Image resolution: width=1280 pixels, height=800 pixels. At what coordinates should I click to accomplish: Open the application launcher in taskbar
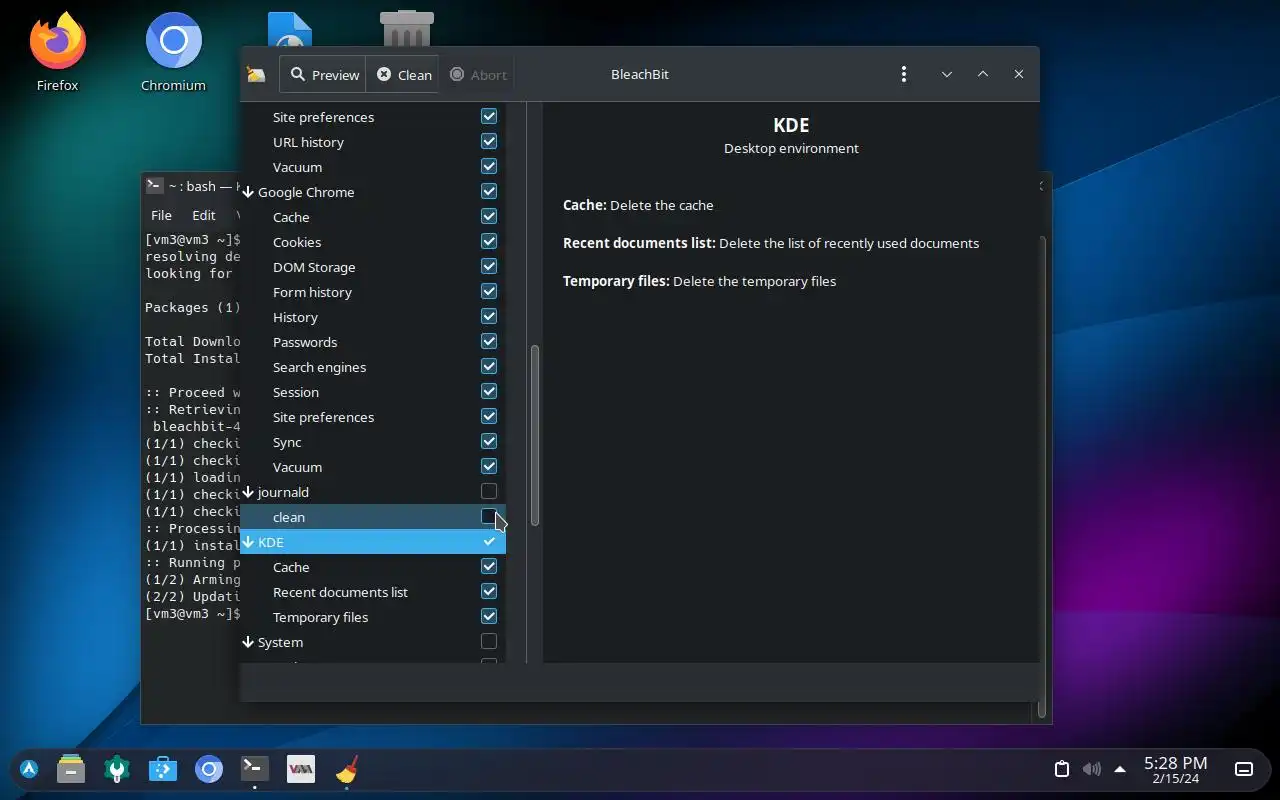29,769
